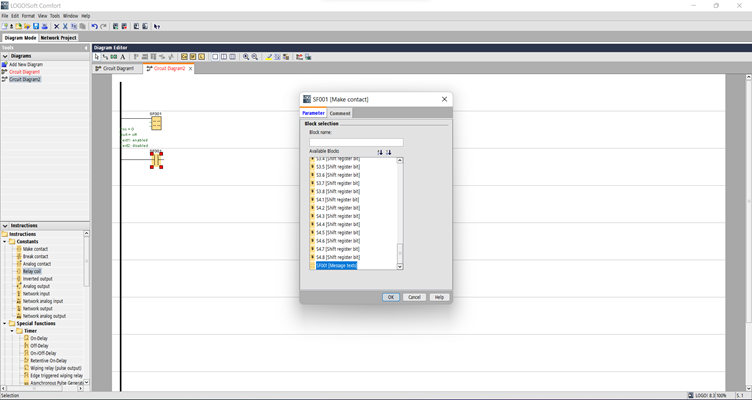Switch to Network Project tab

59,37
